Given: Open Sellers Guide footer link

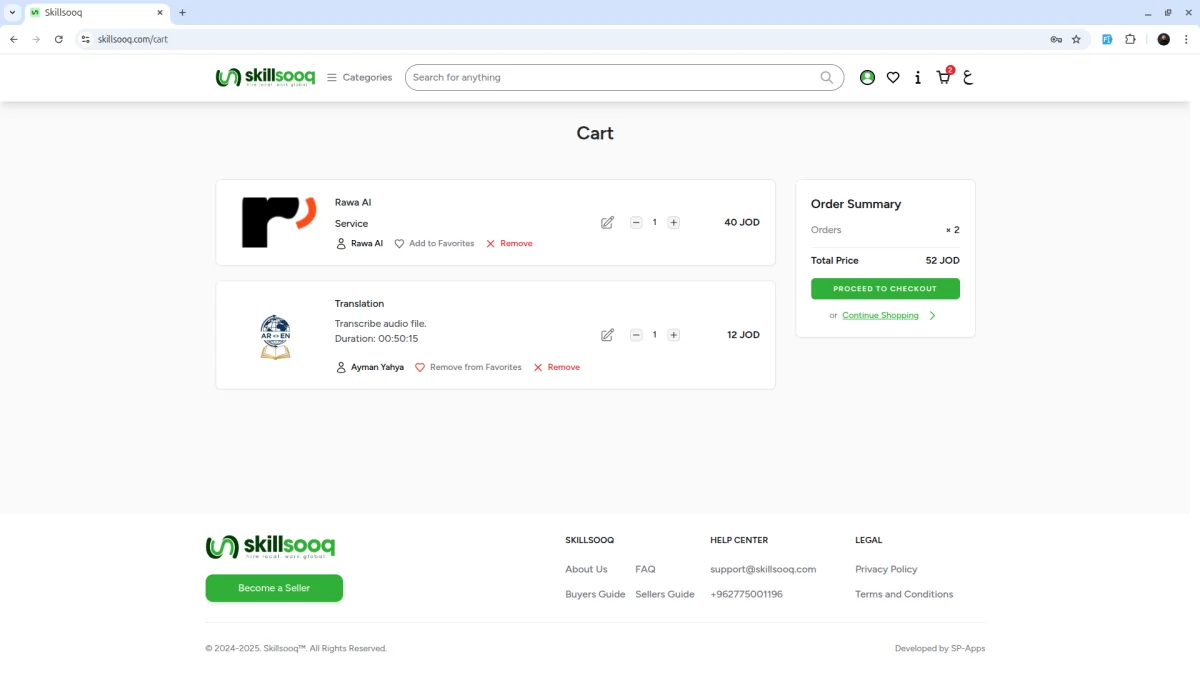Looking at the screenshot, I should pos(665,594).
